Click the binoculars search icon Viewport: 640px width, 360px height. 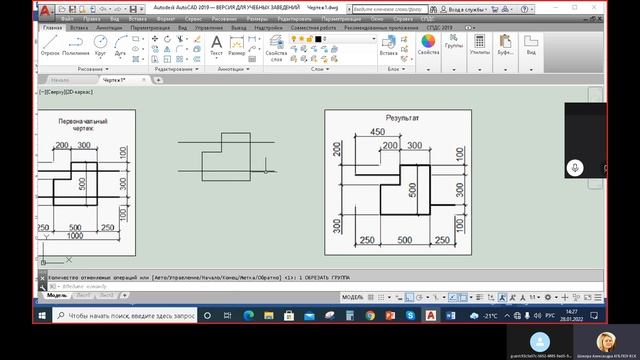click(x=433, y=9)
